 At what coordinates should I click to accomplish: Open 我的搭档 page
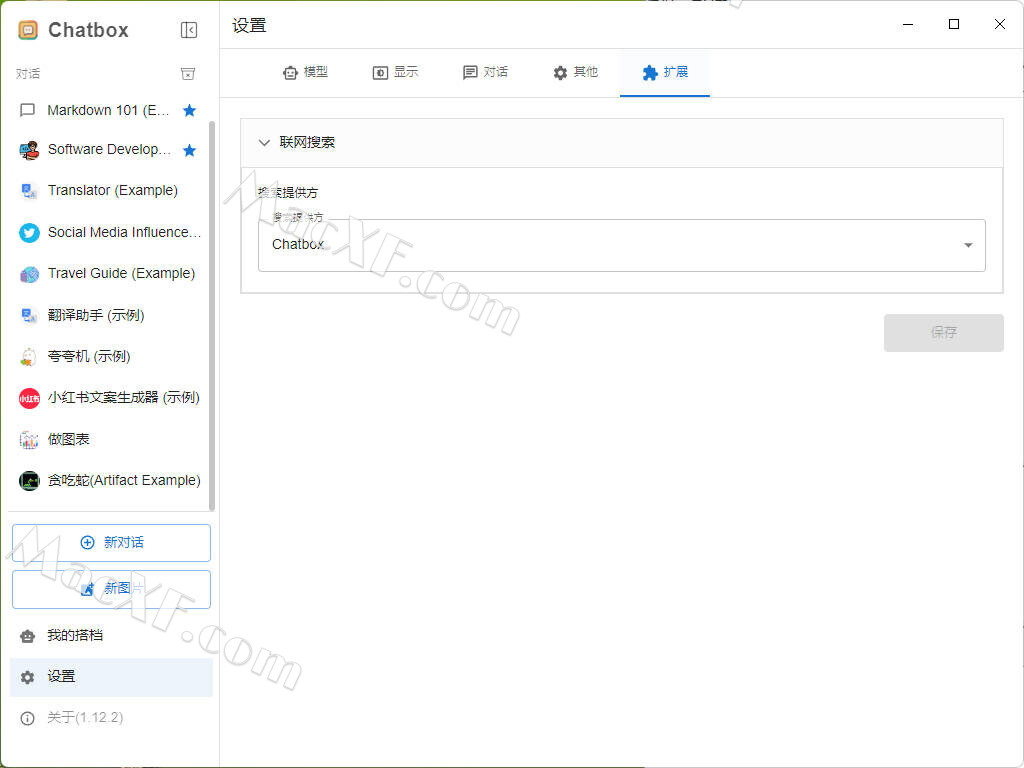coord(111,636)
